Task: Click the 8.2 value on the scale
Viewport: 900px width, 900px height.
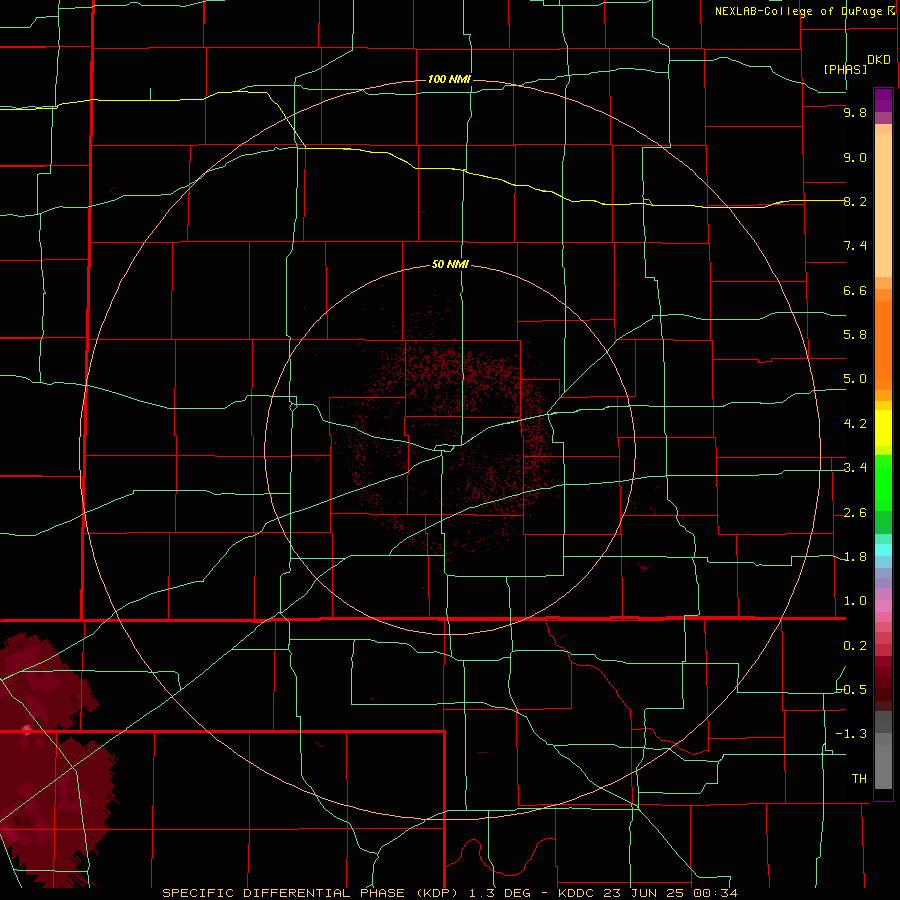Action: [x=855, y=201]
